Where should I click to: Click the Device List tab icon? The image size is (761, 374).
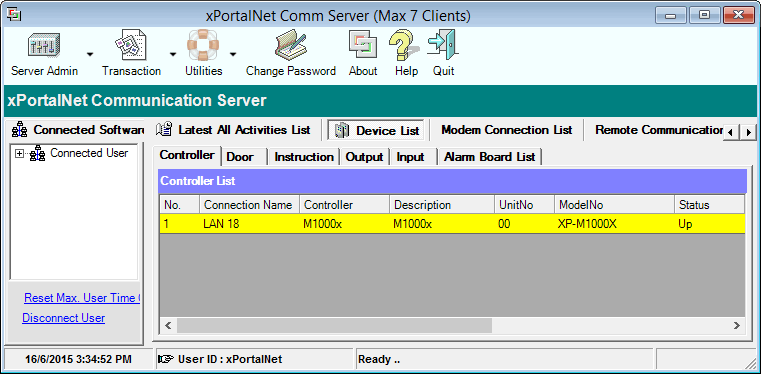pos(342,130)
